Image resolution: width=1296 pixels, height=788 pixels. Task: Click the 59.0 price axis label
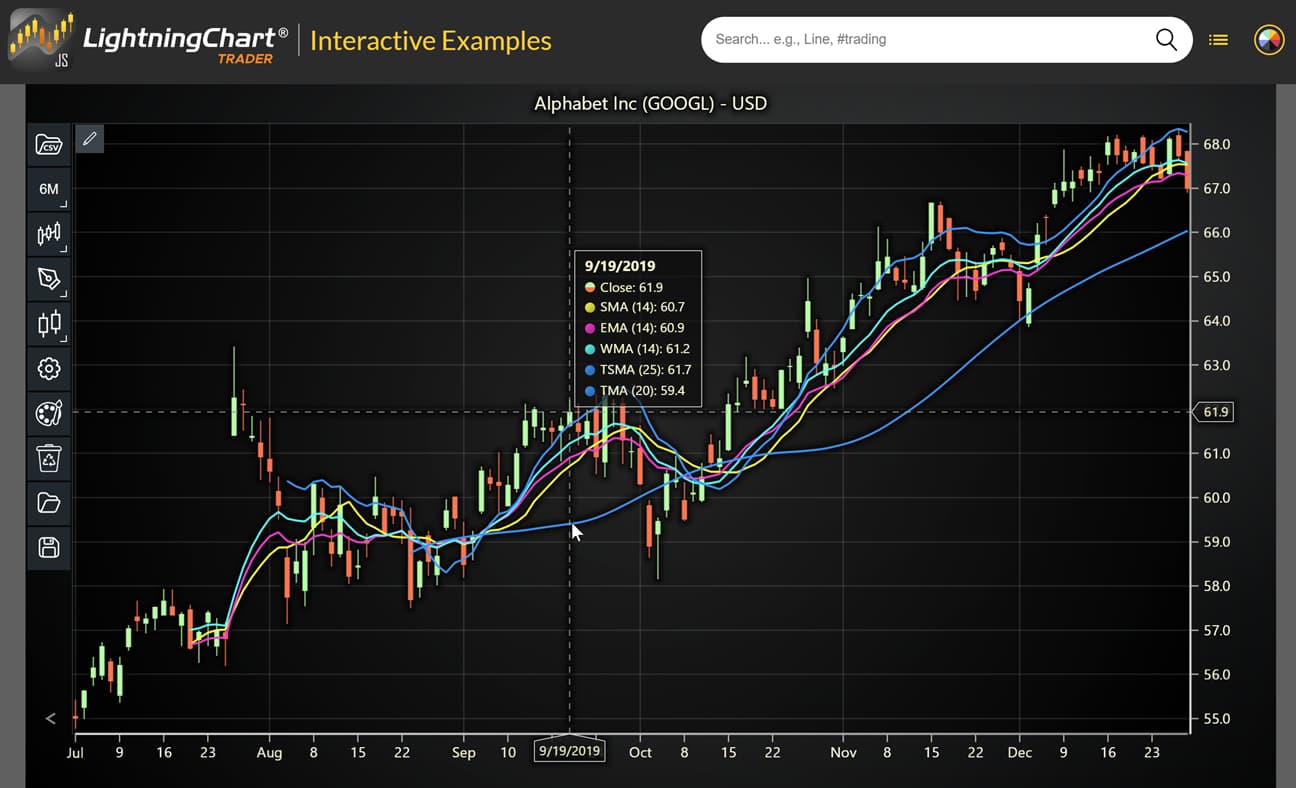(1216, 542)
